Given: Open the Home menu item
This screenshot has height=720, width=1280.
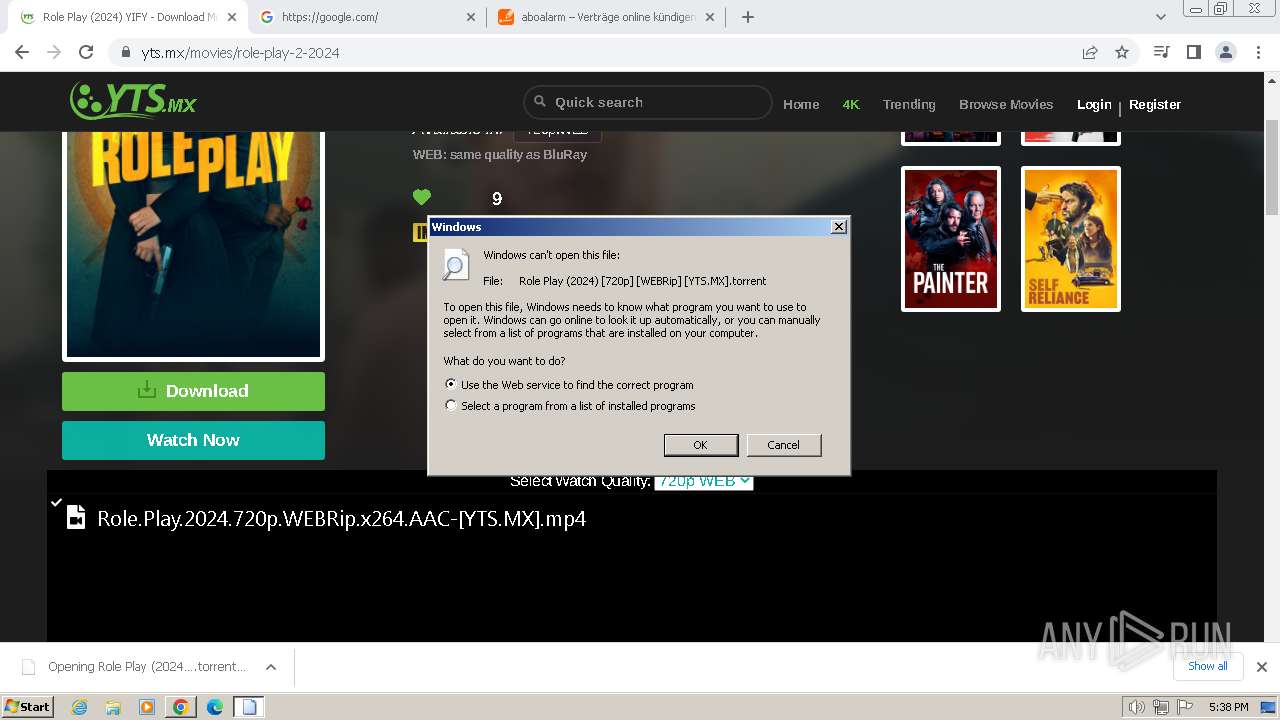Looking at the screenshot, I should [x=801, y=104].
